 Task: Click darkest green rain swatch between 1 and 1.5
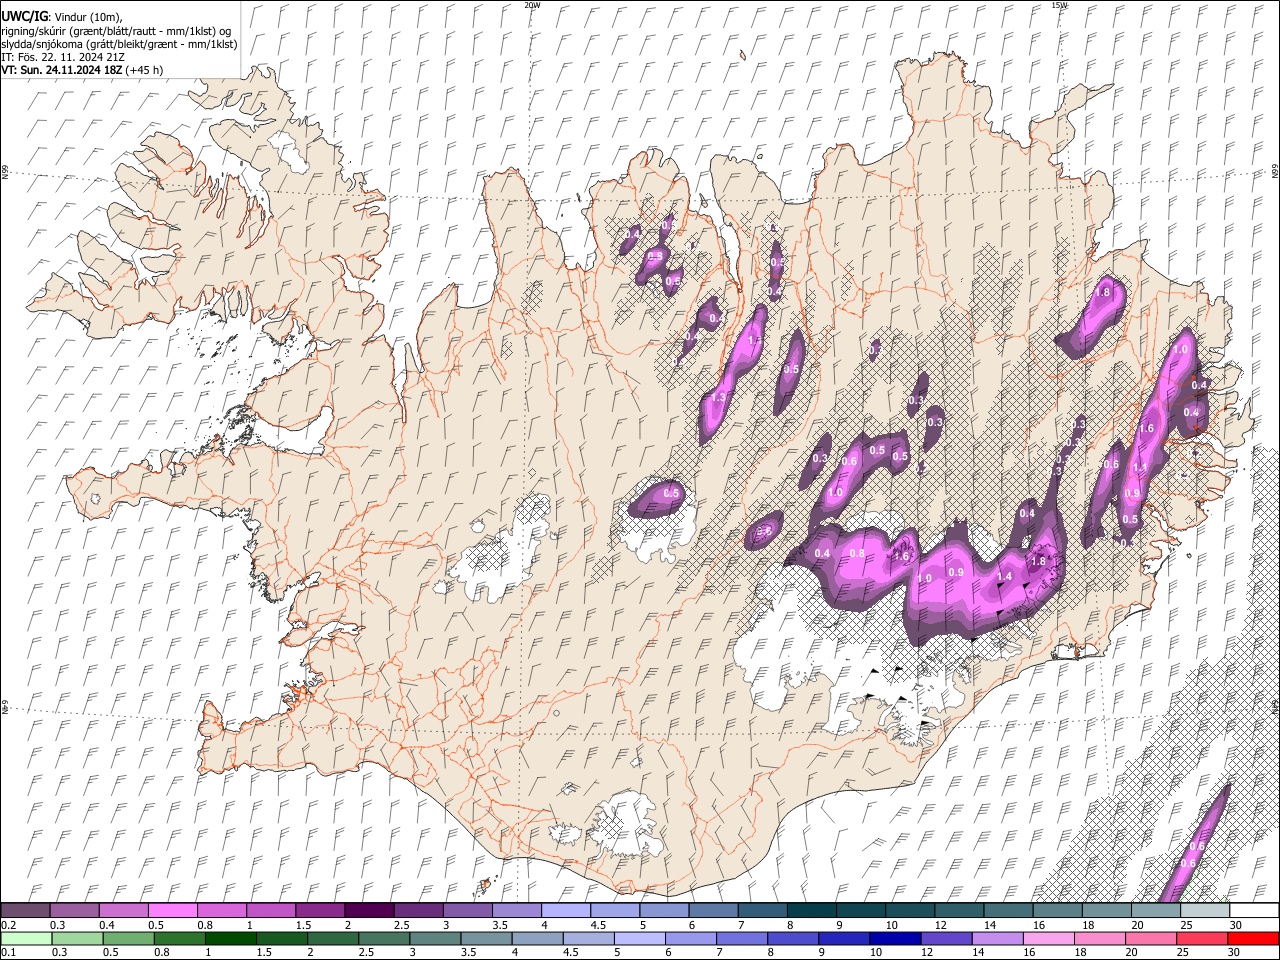coord(230,939)
